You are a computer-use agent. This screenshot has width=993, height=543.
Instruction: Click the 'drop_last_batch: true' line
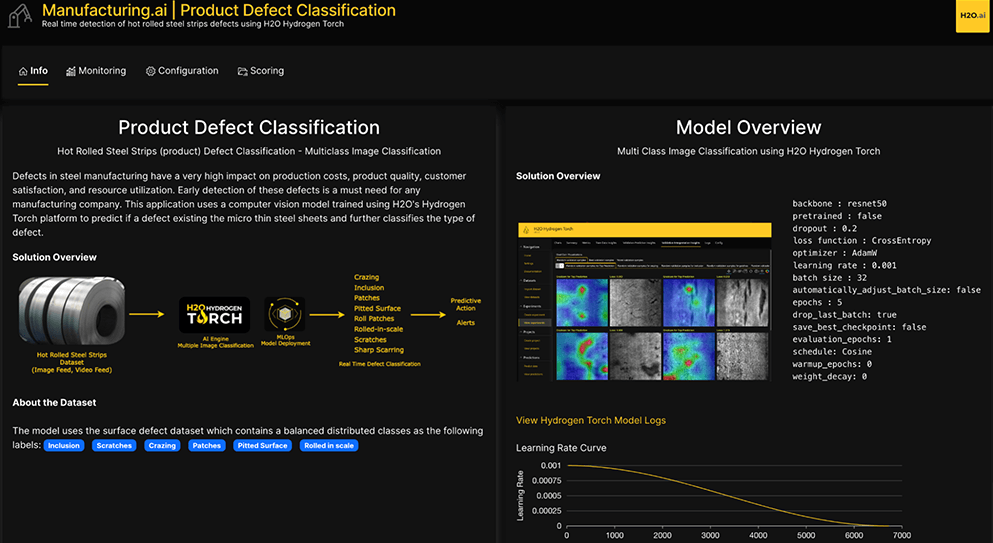(844, 314)
